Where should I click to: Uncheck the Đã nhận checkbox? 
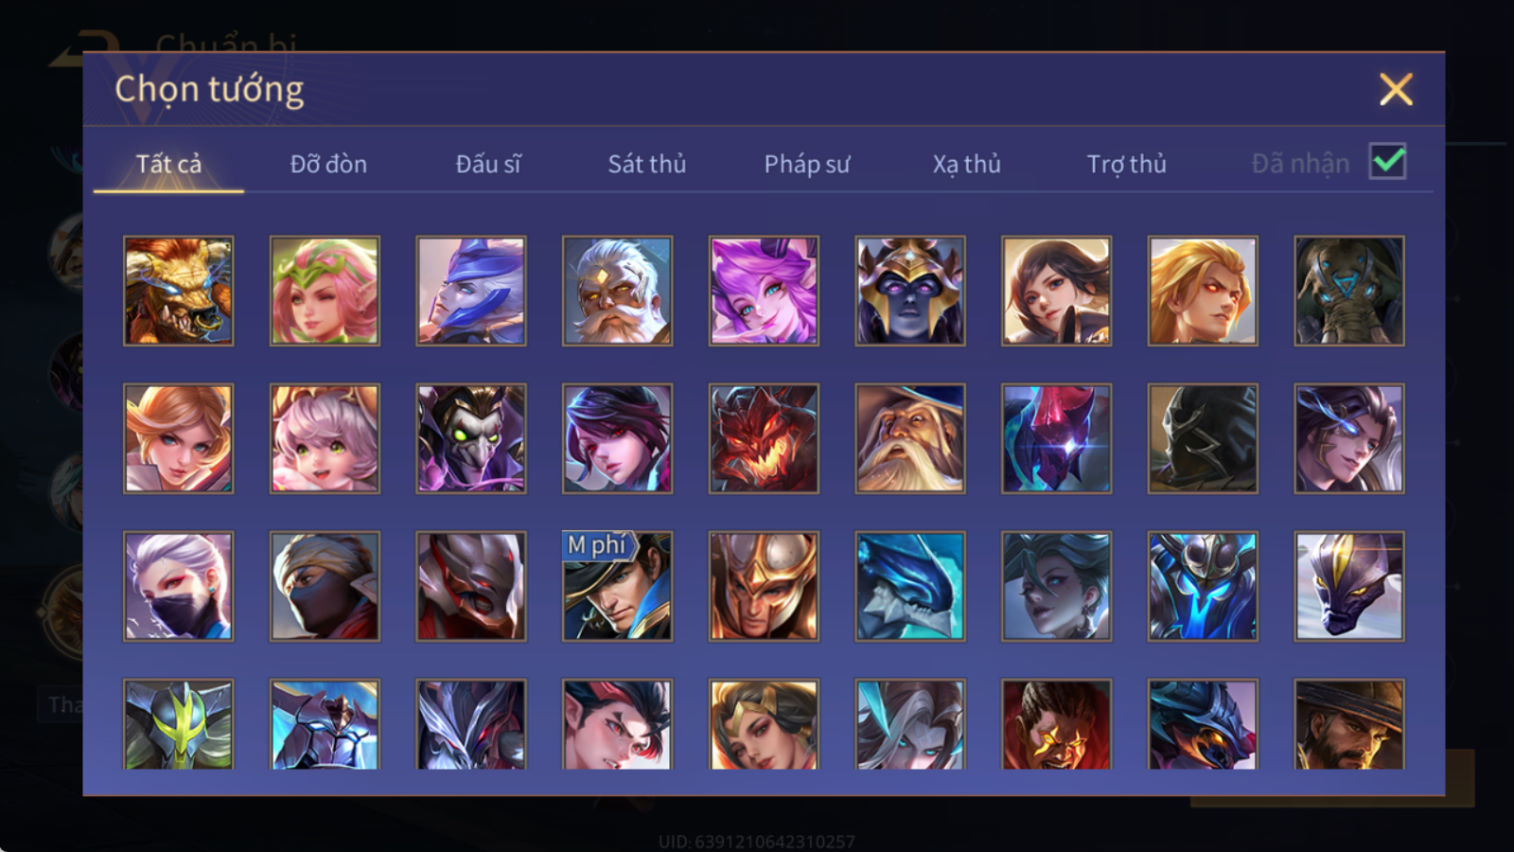click(x=1388, y=162)
